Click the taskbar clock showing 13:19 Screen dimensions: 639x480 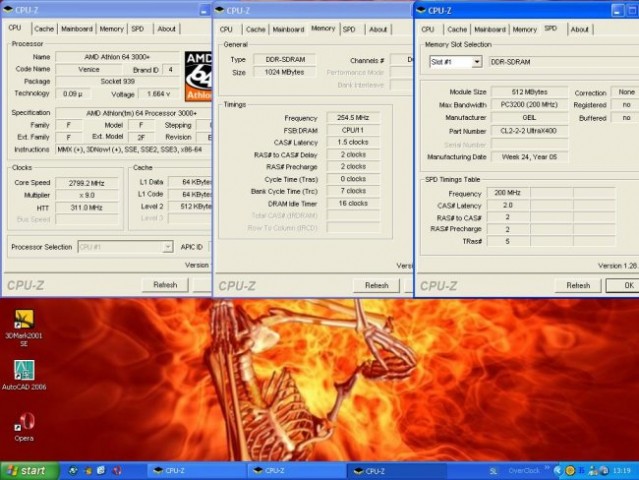pos(621,471)
